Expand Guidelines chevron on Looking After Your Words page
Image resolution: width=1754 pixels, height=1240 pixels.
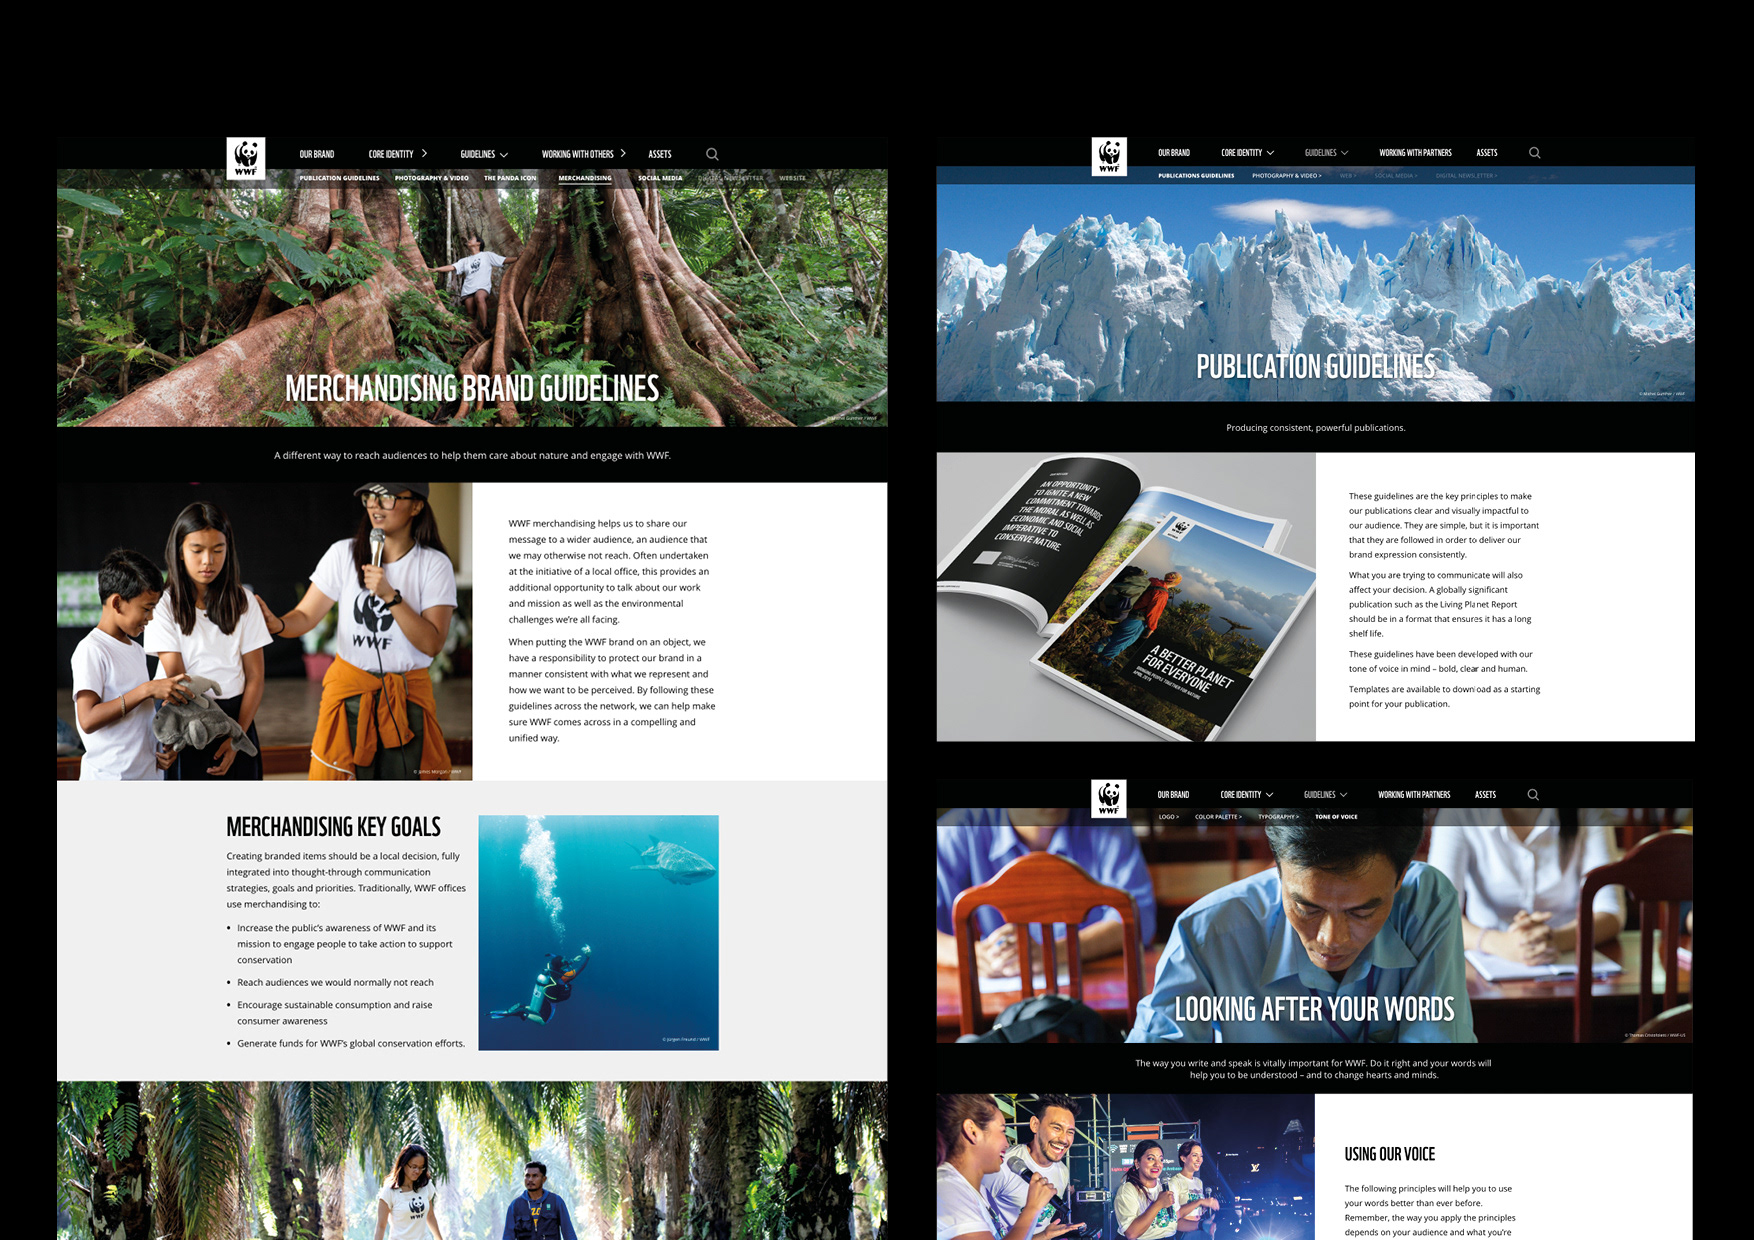1343,795
